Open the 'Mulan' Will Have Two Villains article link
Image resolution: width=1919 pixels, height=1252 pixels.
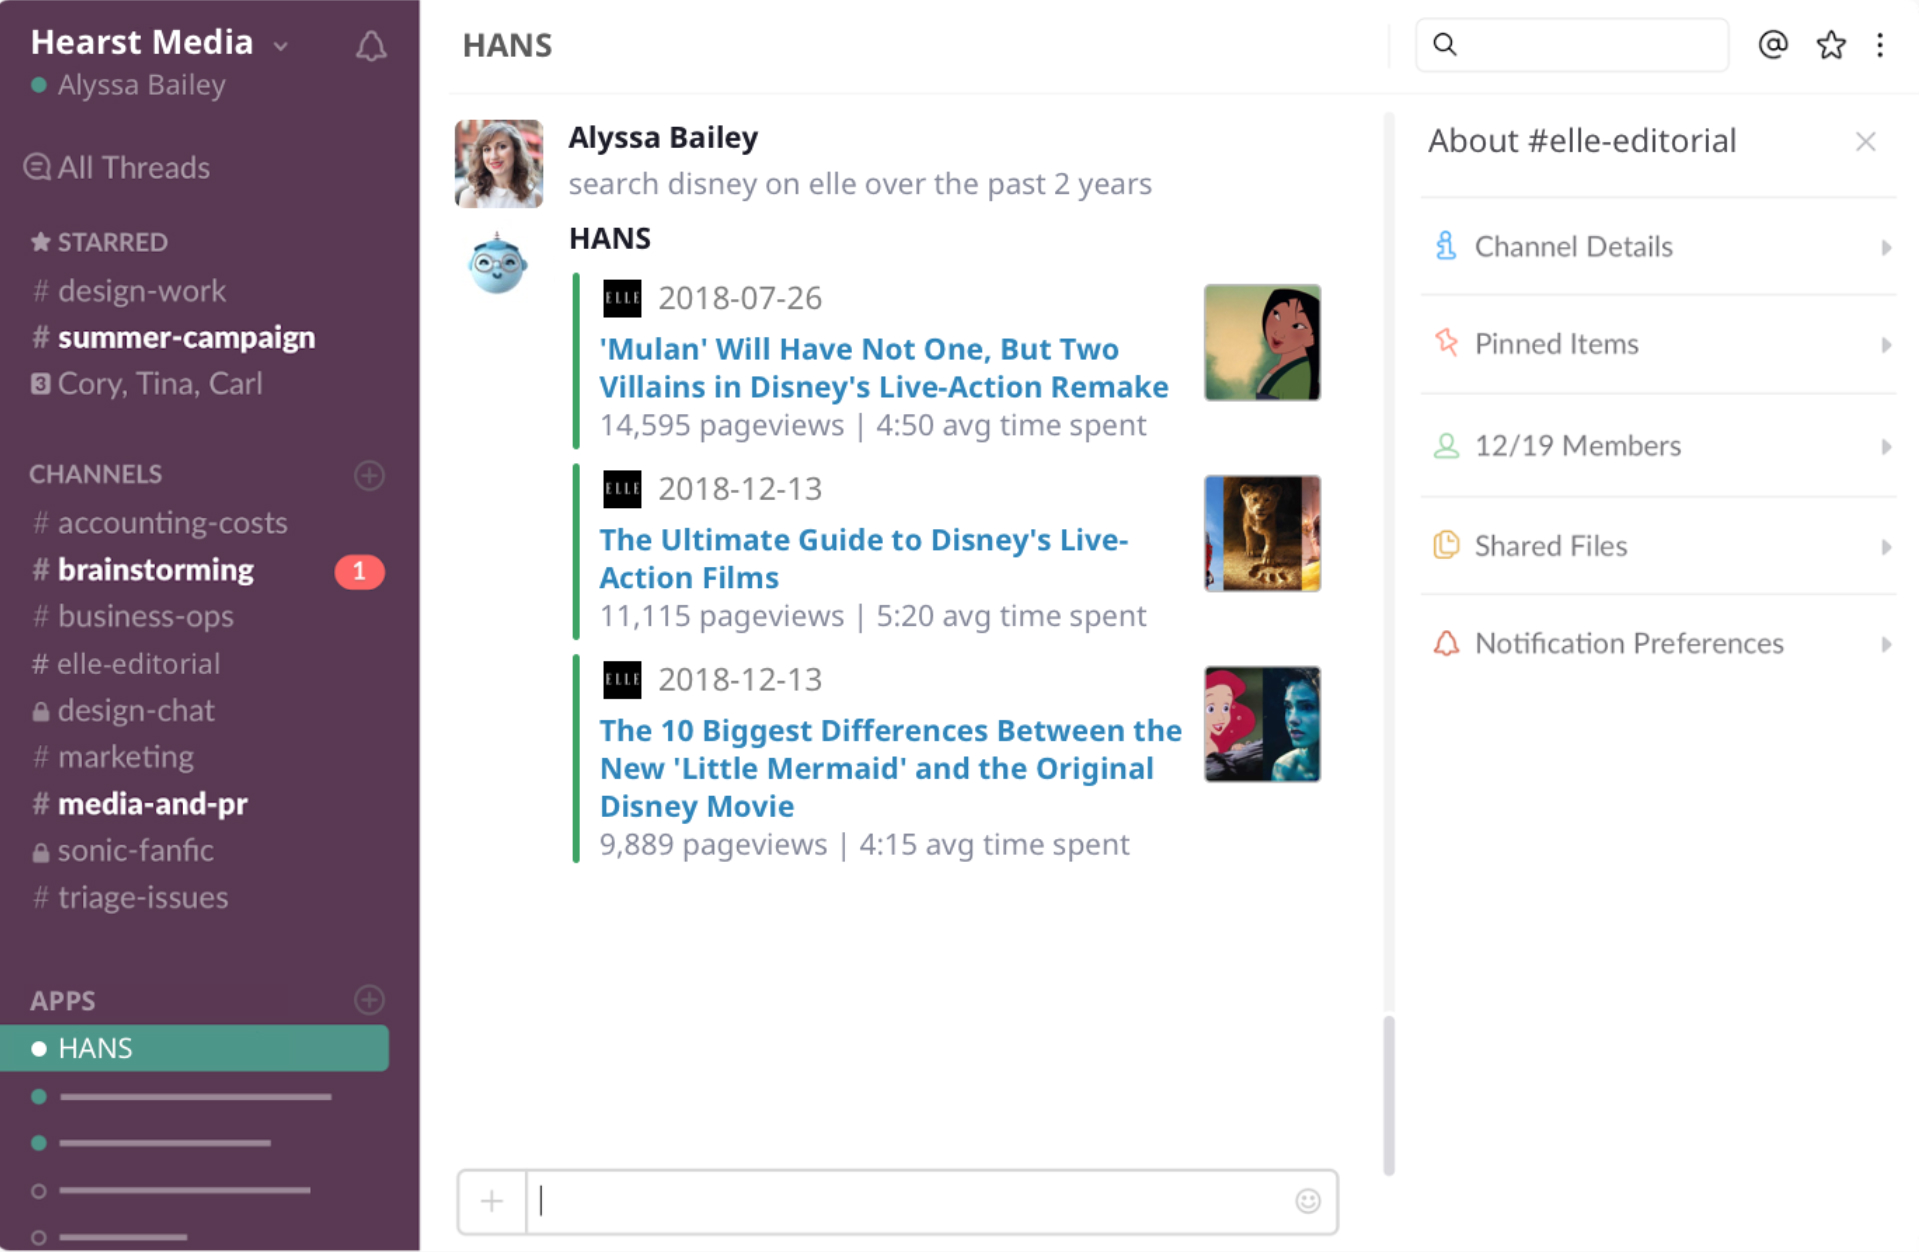pyautogui.click(x=883, y=367)
